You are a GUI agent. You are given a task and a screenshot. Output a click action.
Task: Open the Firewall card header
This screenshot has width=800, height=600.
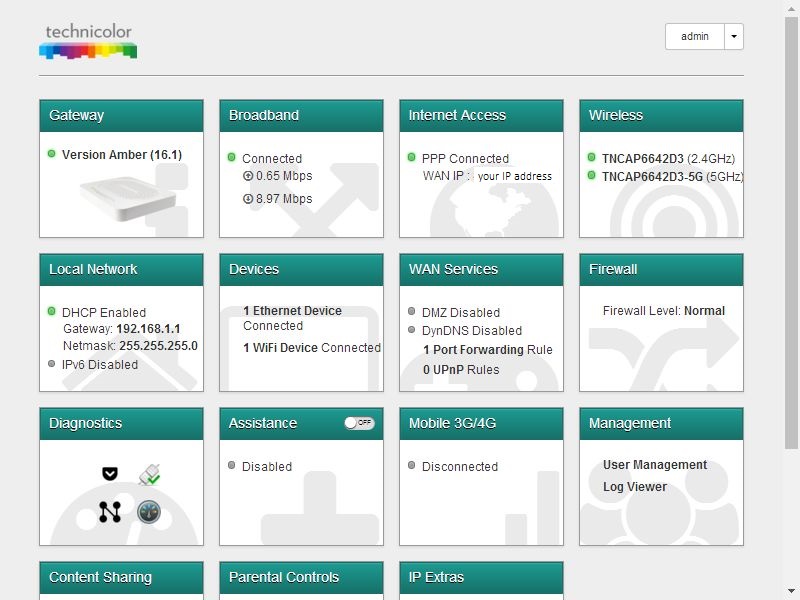tap(661, 270)
